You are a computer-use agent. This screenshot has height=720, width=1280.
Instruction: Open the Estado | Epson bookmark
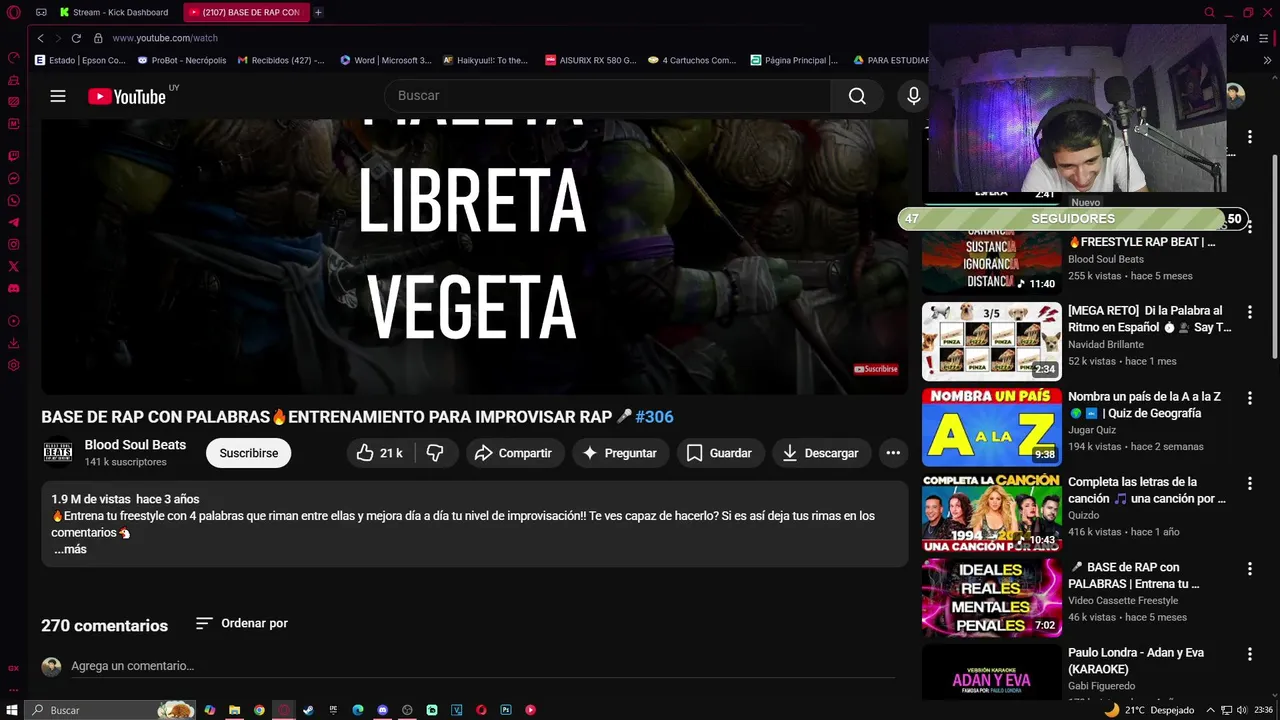[x=80, y=60]
